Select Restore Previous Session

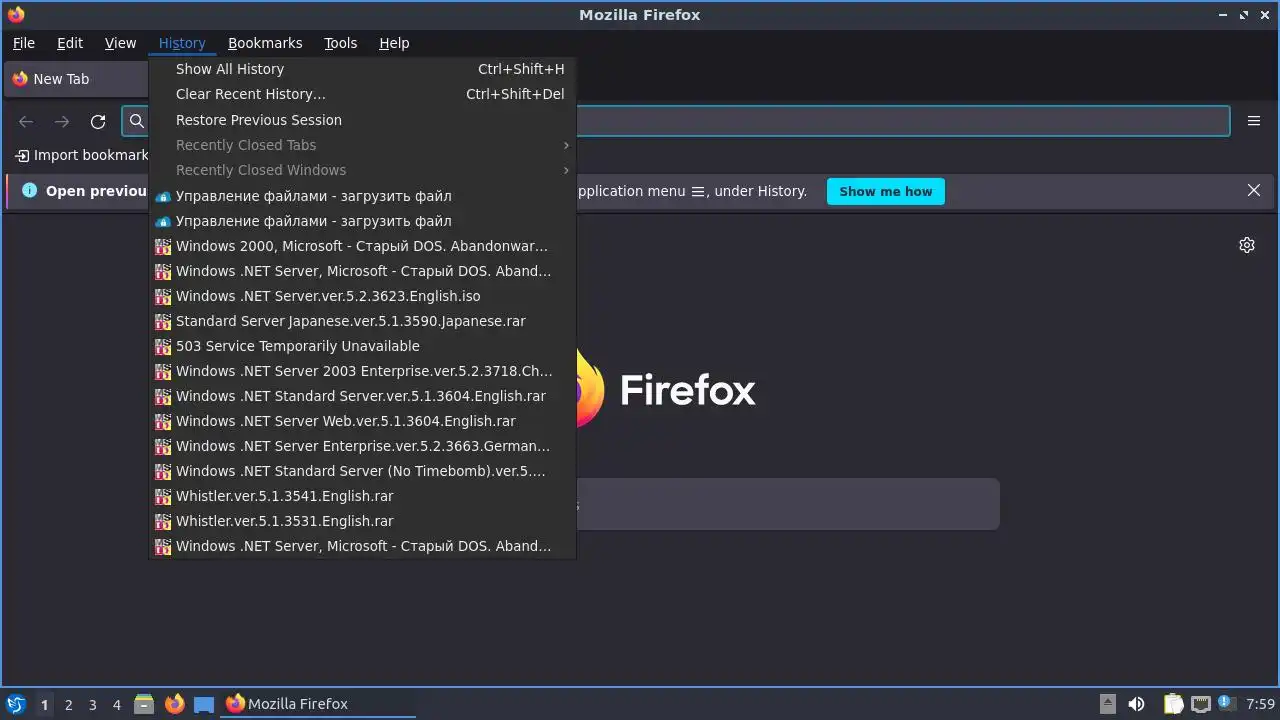[362, 120]
